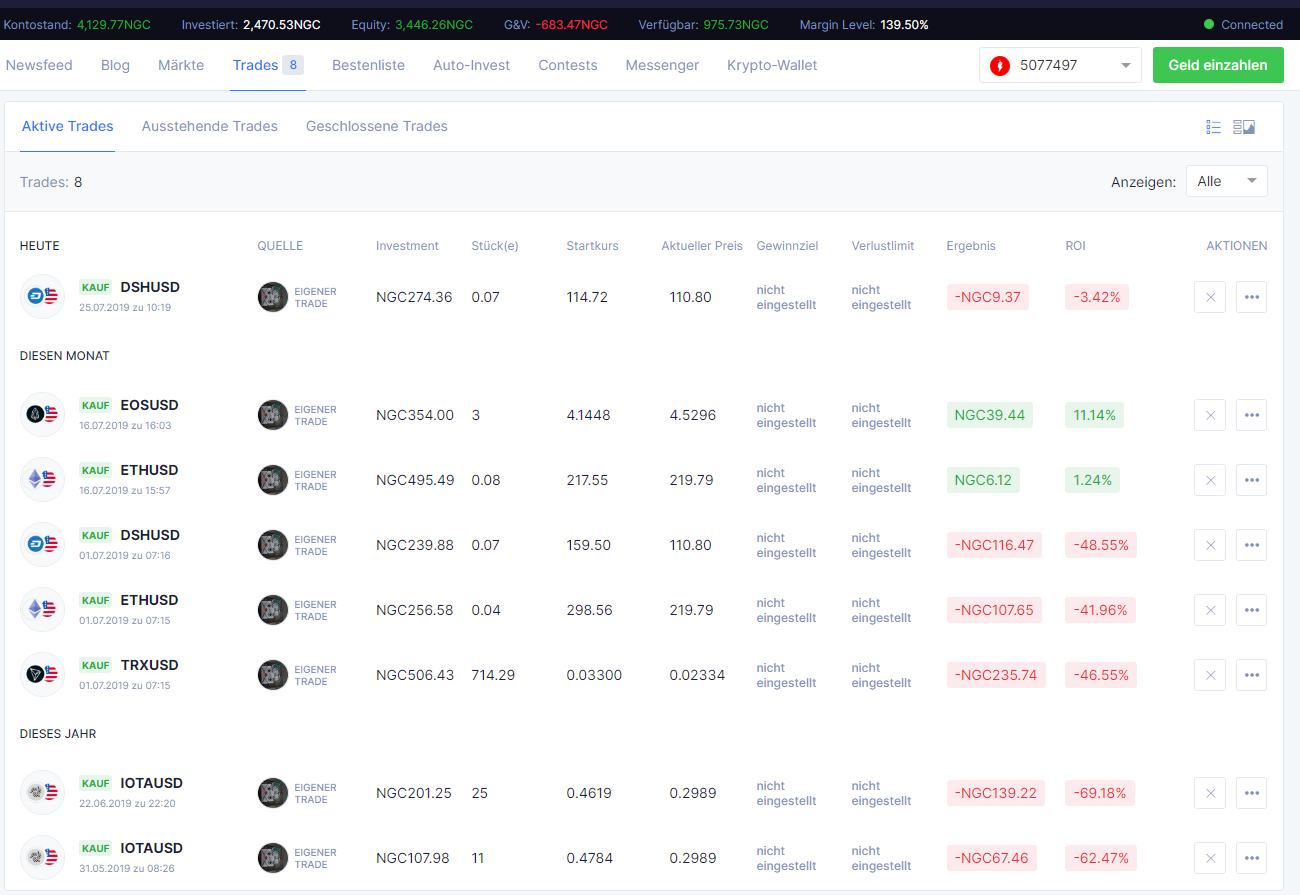Go to the Blog tab
The width and height of the screenshot is (1300, 895).
(x=115, y=65)
